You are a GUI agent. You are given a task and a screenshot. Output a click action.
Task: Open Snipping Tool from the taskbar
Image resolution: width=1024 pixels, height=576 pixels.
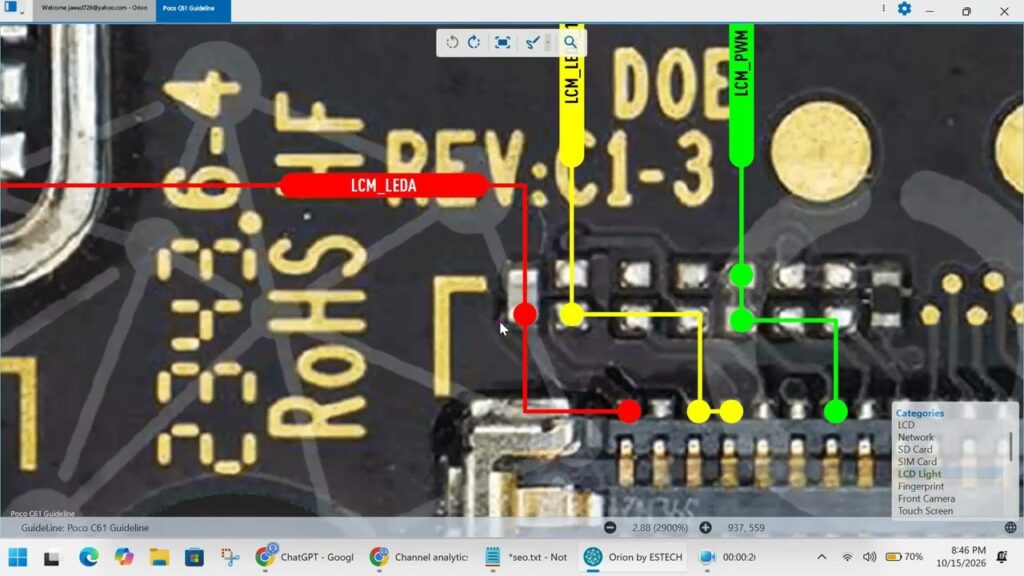(x=230, y=557)
